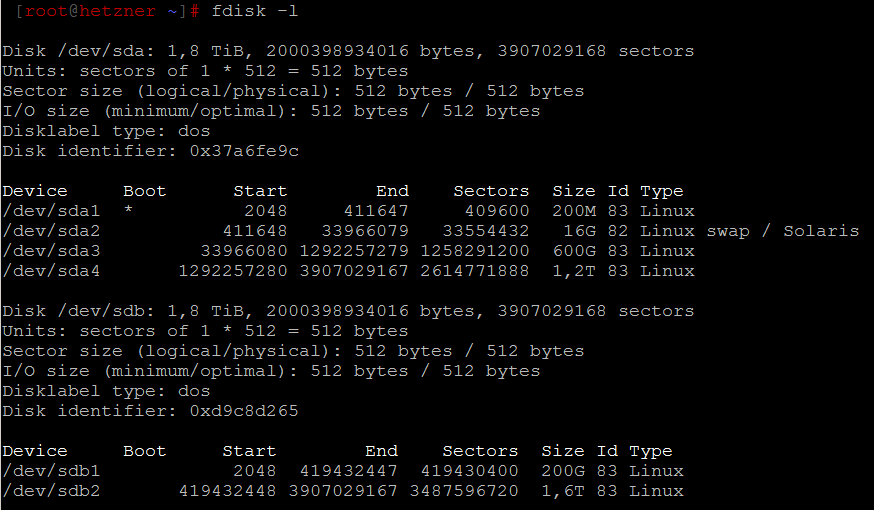Click the boot flag asterisk on sda1
Screen dimensions: 874x510
(128, 211)
